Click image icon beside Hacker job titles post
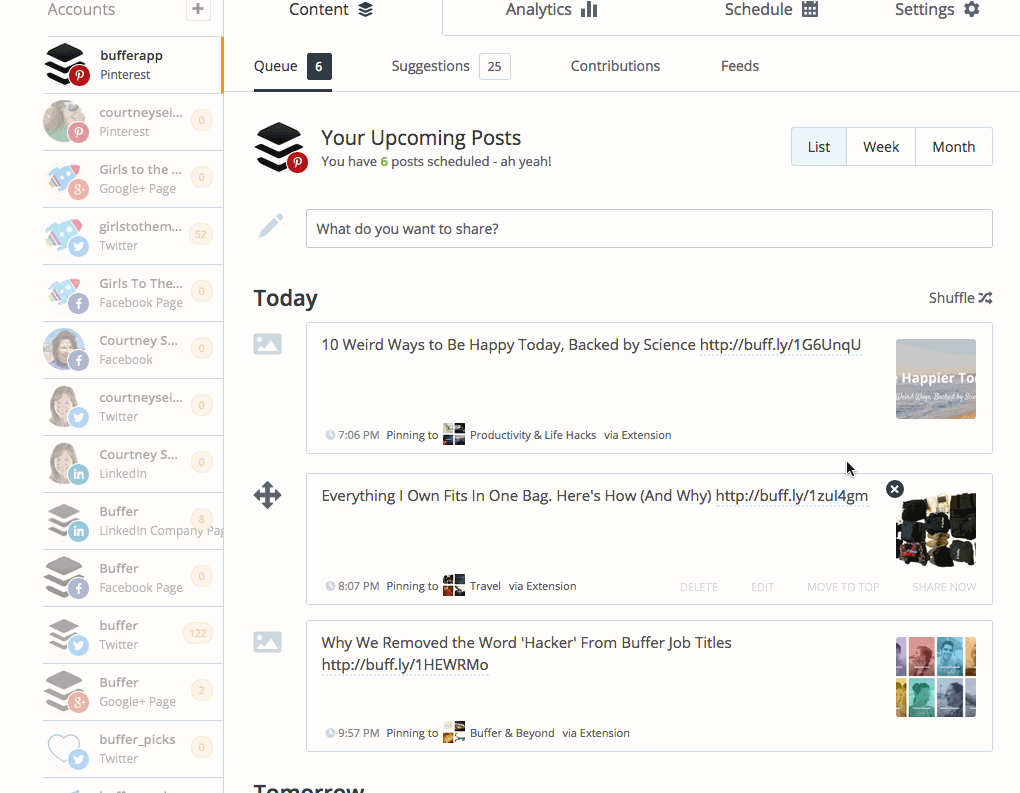1020x793 pixels. point(267,641)
